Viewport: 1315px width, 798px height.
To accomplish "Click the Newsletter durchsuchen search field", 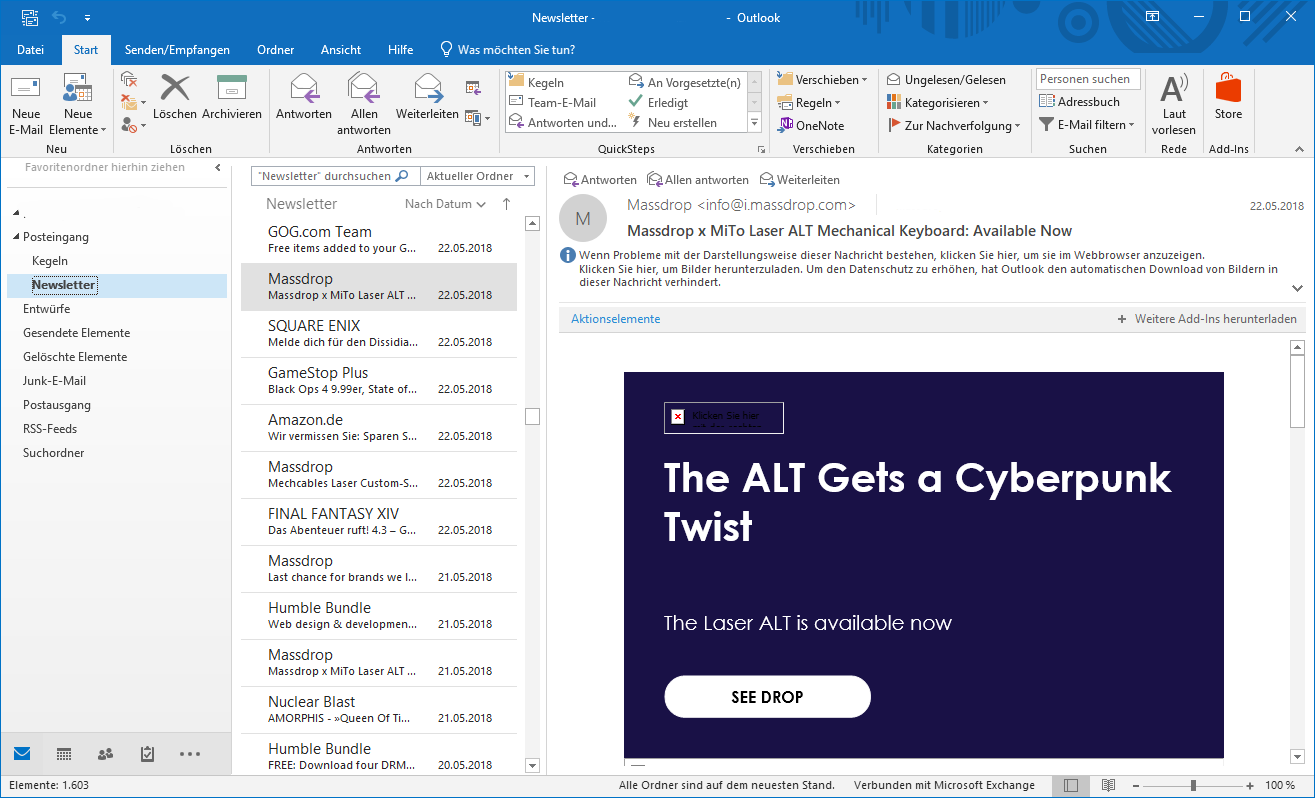I will 335,176.
